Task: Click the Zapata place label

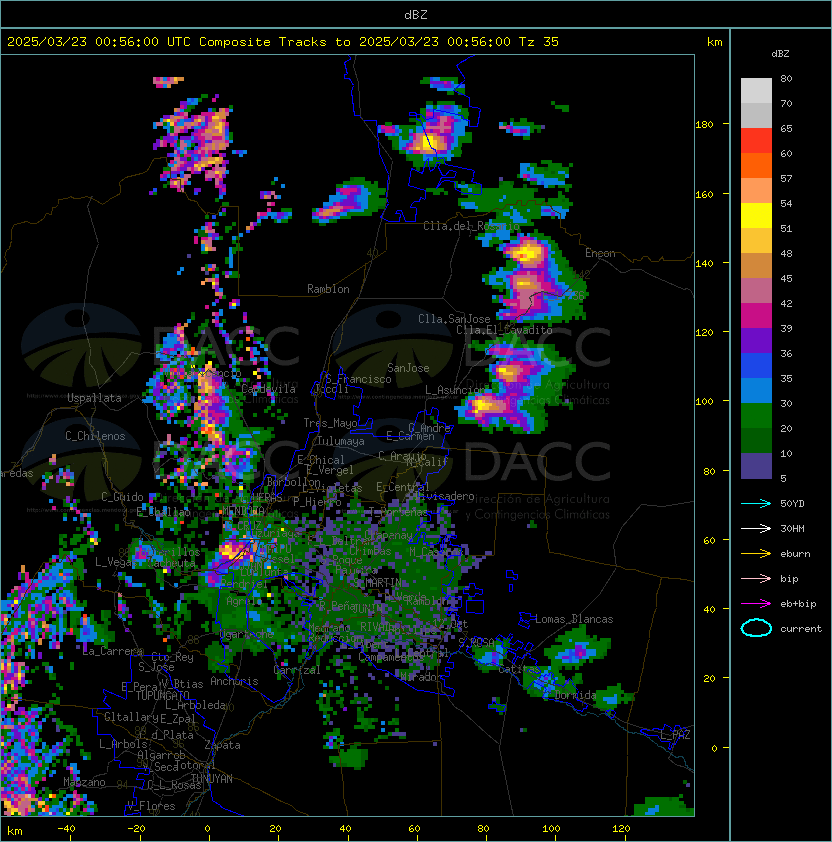Action: (x=222, y=745)
